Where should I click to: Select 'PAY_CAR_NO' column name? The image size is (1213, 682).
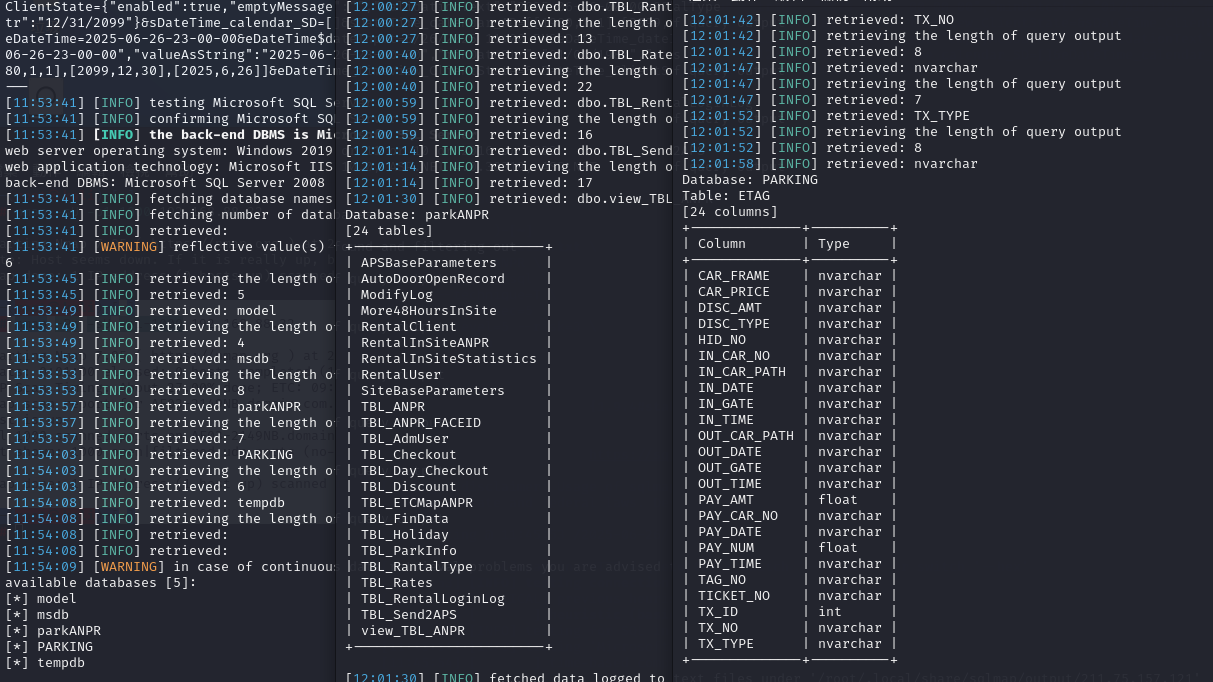tap(738, 516)
